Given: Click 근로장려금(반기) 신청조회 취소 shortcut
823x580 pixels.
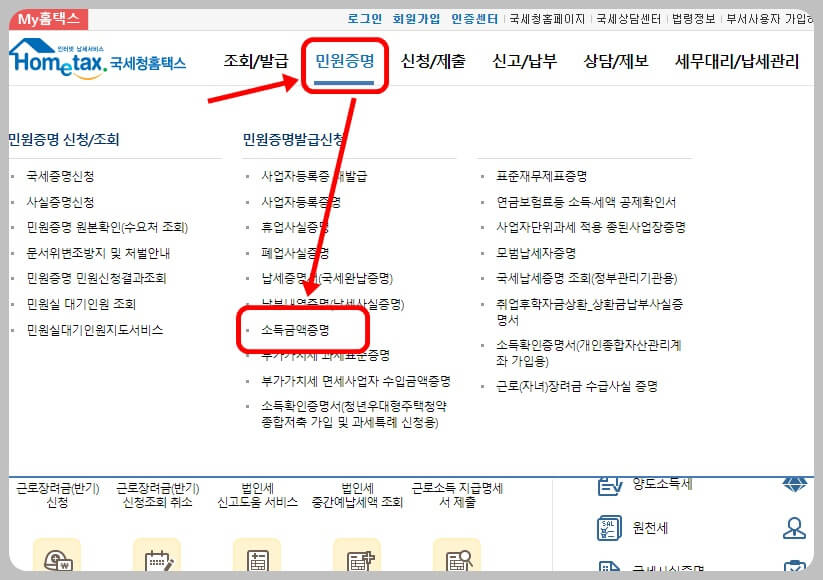Looking at the screenshot, I should (157, 495).
